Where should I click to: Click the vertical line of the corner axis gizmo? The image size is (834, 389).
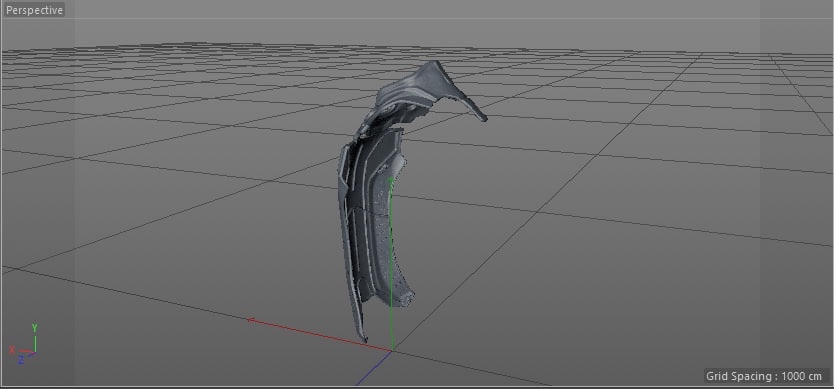[35, 343]
